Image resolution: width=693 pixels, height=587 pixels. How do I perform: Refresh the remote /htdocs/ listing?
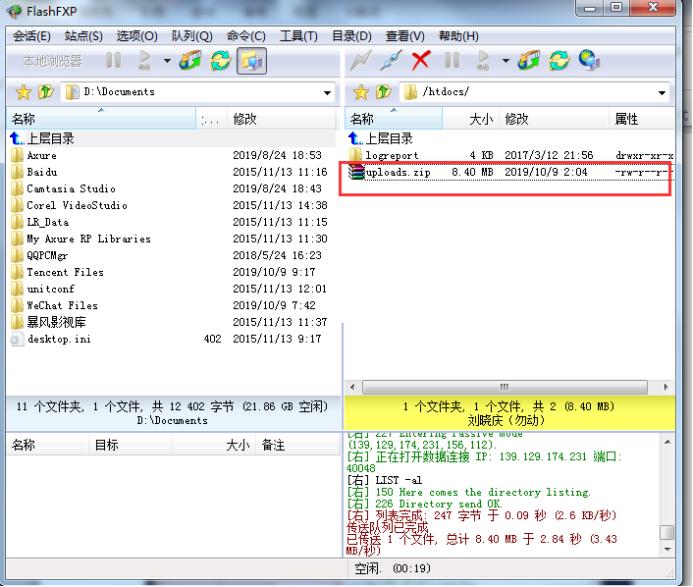[559, 60]
